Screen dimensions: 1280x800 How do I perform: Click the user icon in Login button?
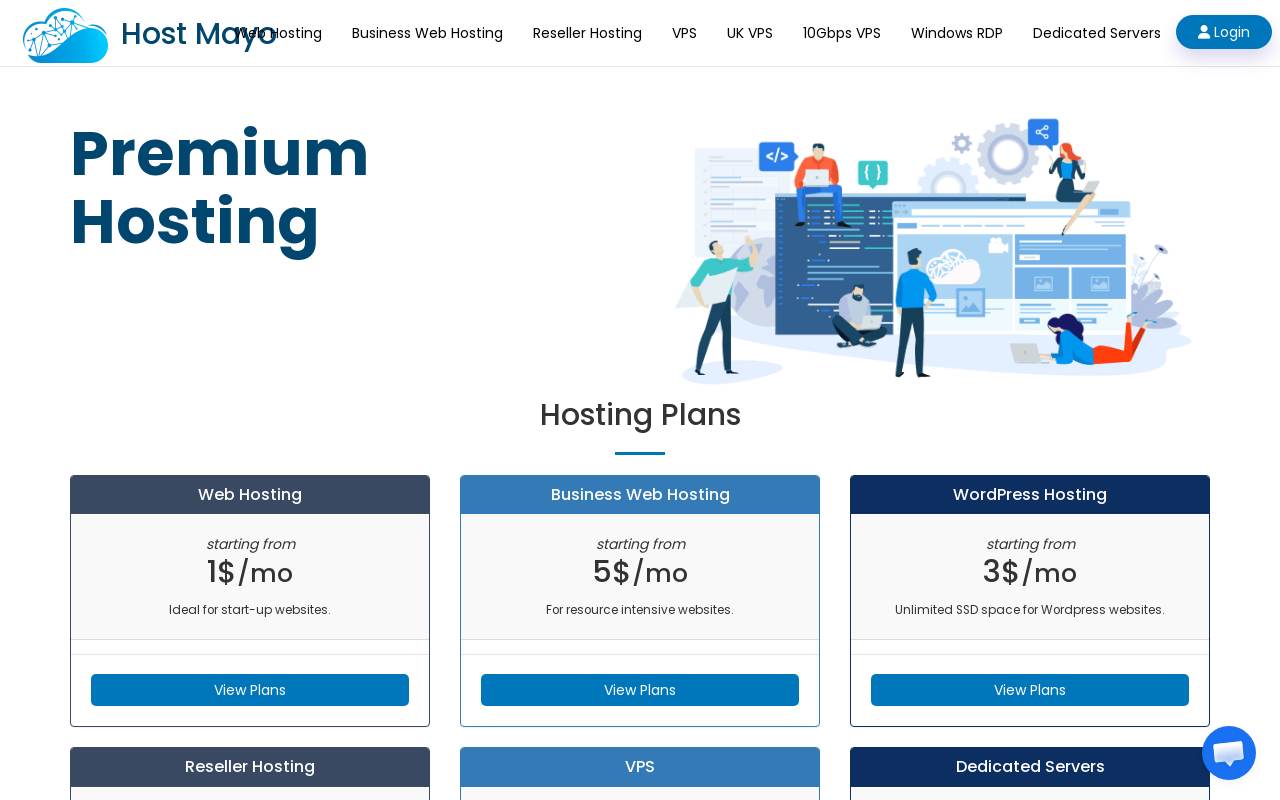[1204, 32]
